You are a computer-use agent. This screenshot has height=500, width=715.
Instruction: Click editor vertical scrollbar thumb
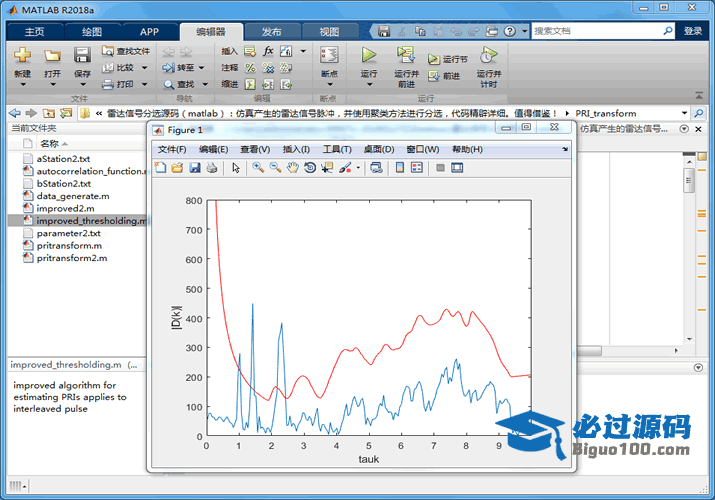click(689, 180)
